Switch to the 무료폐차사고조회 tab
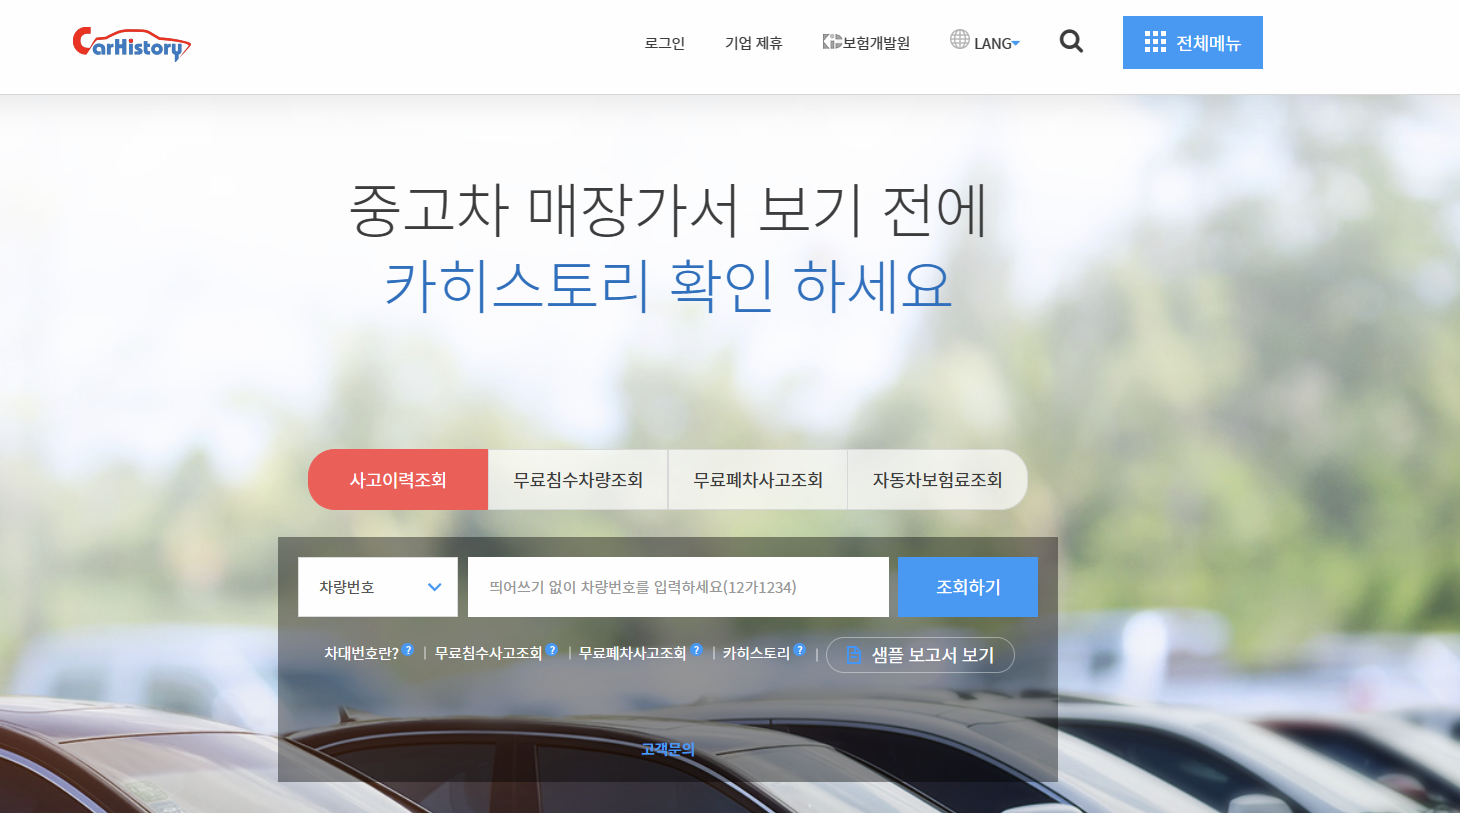1460x813 pixels. (757, 479)
